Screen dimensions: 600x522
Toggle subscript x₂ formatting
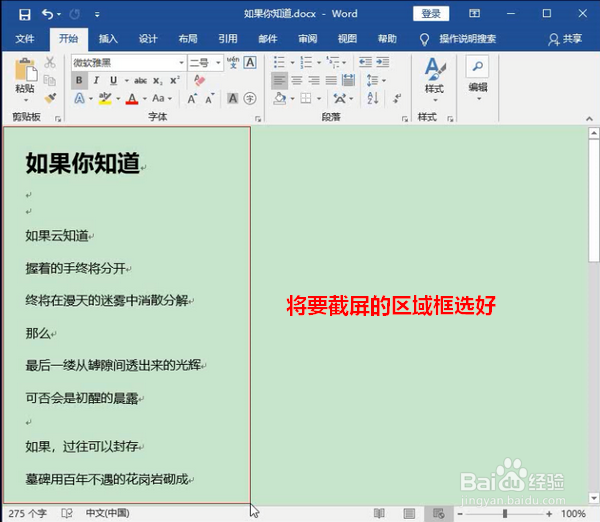158,80
